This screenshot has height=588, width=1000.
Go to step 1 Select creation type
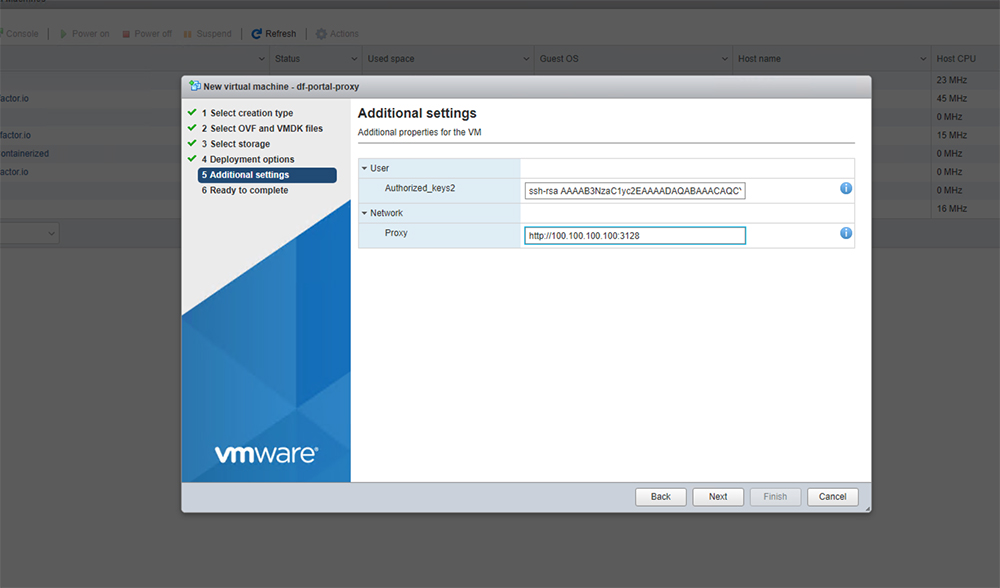tap(247, 113)
